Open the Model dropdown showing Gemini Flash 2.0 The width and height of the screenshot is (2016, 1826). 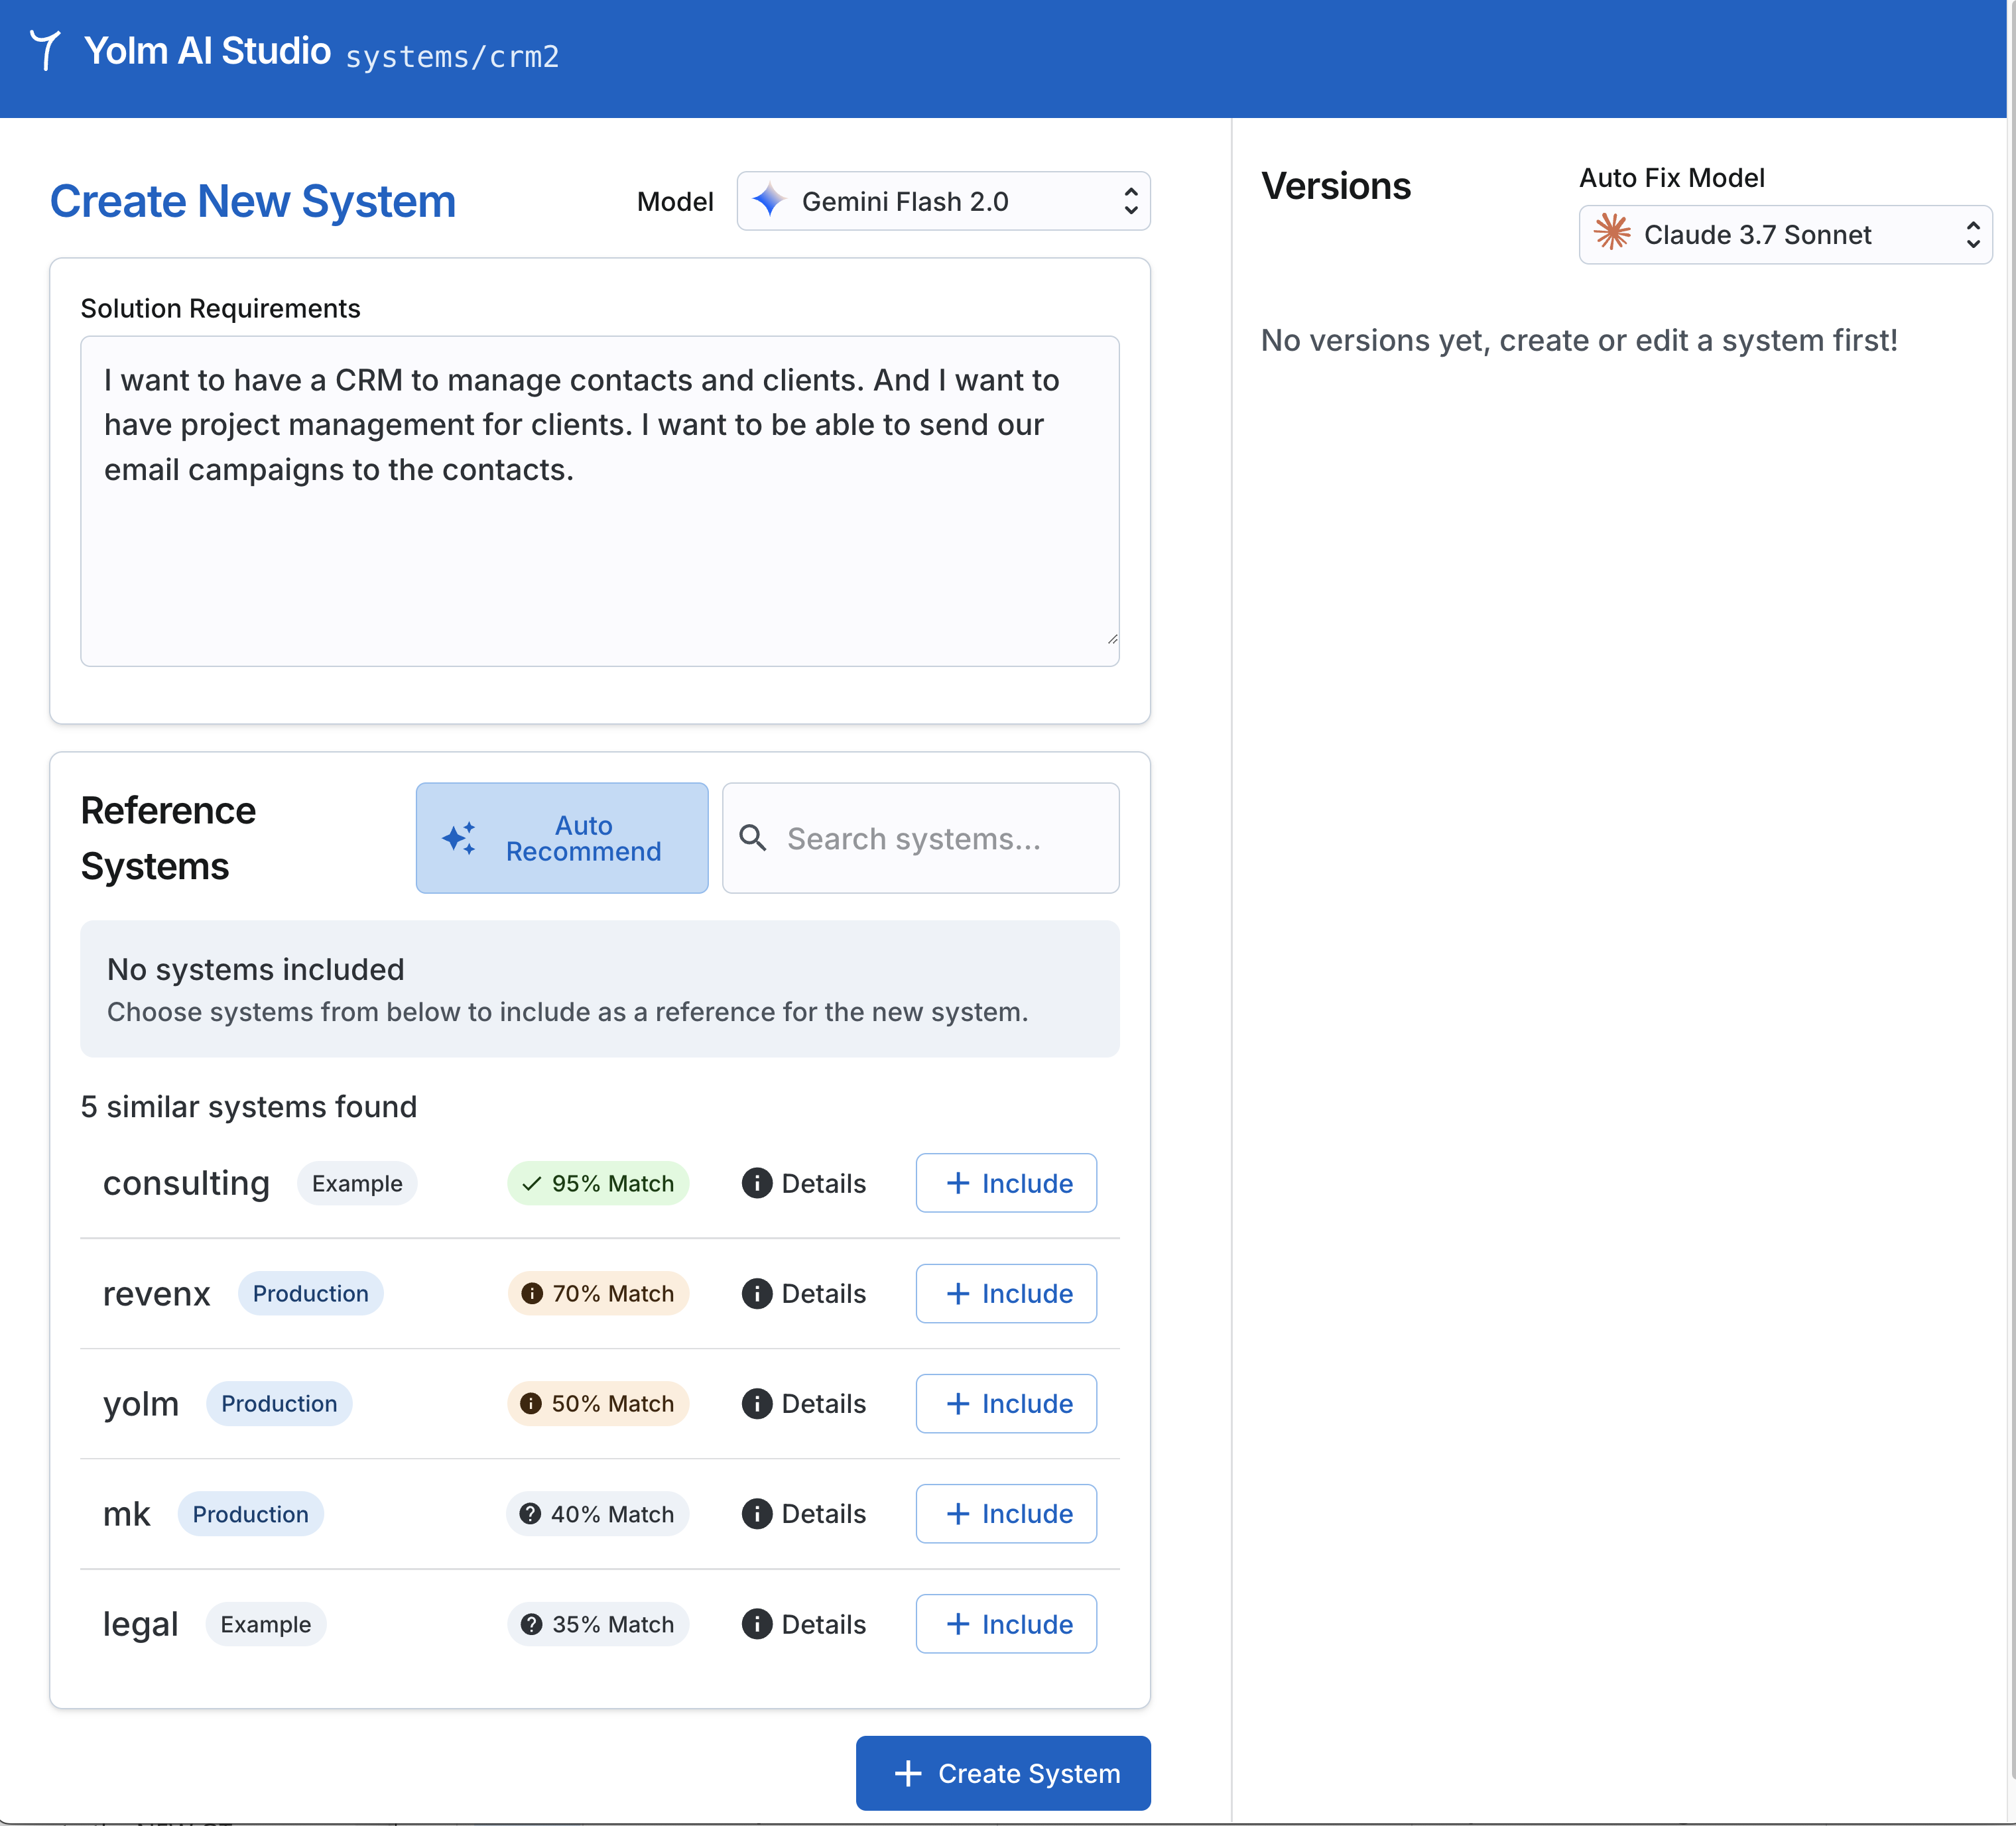[943, 201]
